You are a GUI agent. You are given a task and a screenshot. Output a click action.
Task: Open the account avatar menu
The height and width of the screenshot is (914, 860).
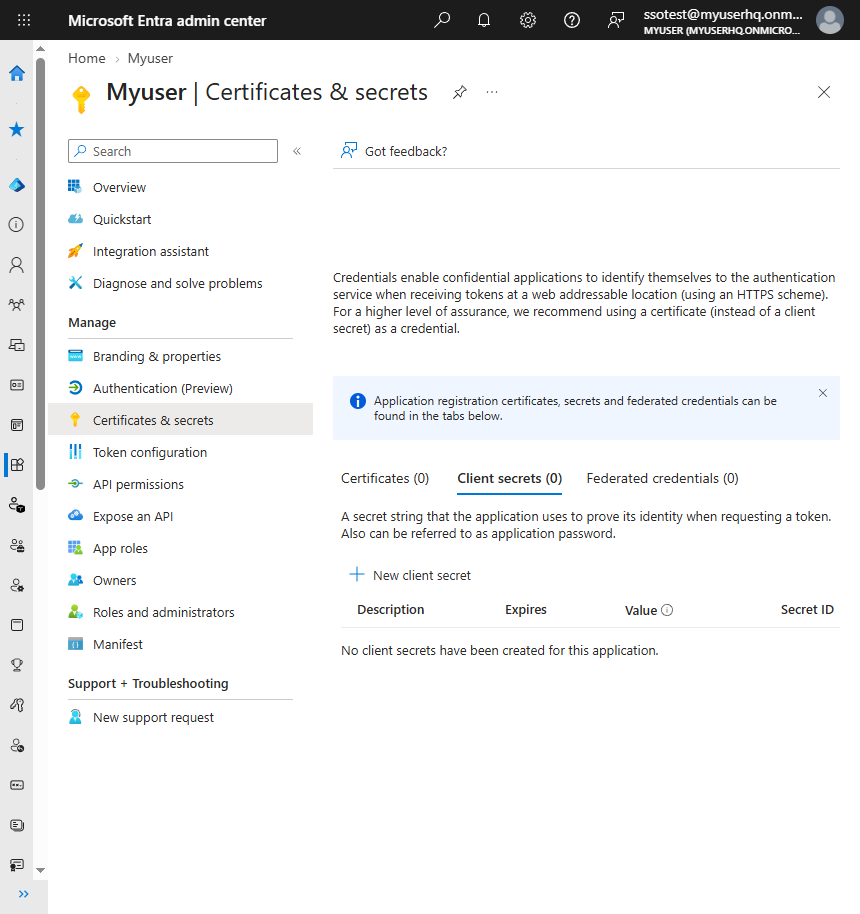[830, 20]
